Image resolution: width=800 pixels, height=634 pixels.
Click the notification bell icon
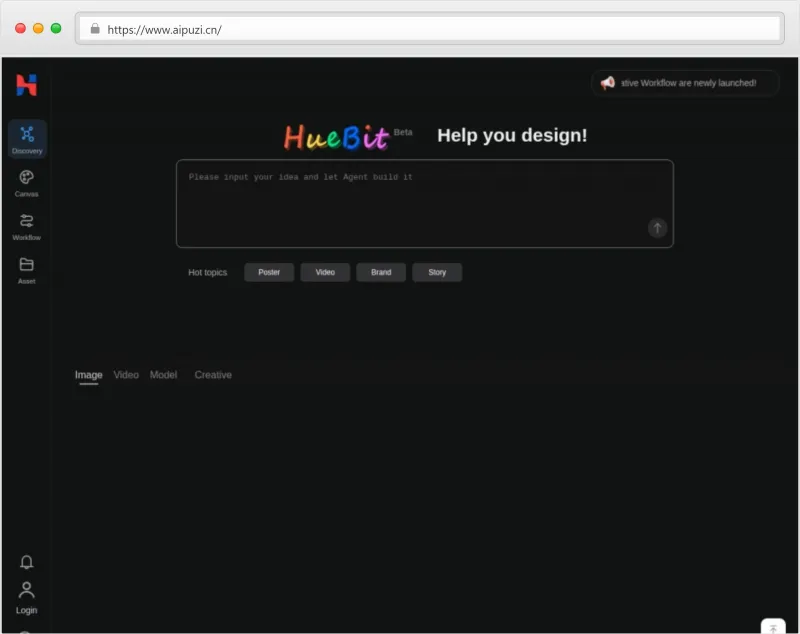coord(25,562)
